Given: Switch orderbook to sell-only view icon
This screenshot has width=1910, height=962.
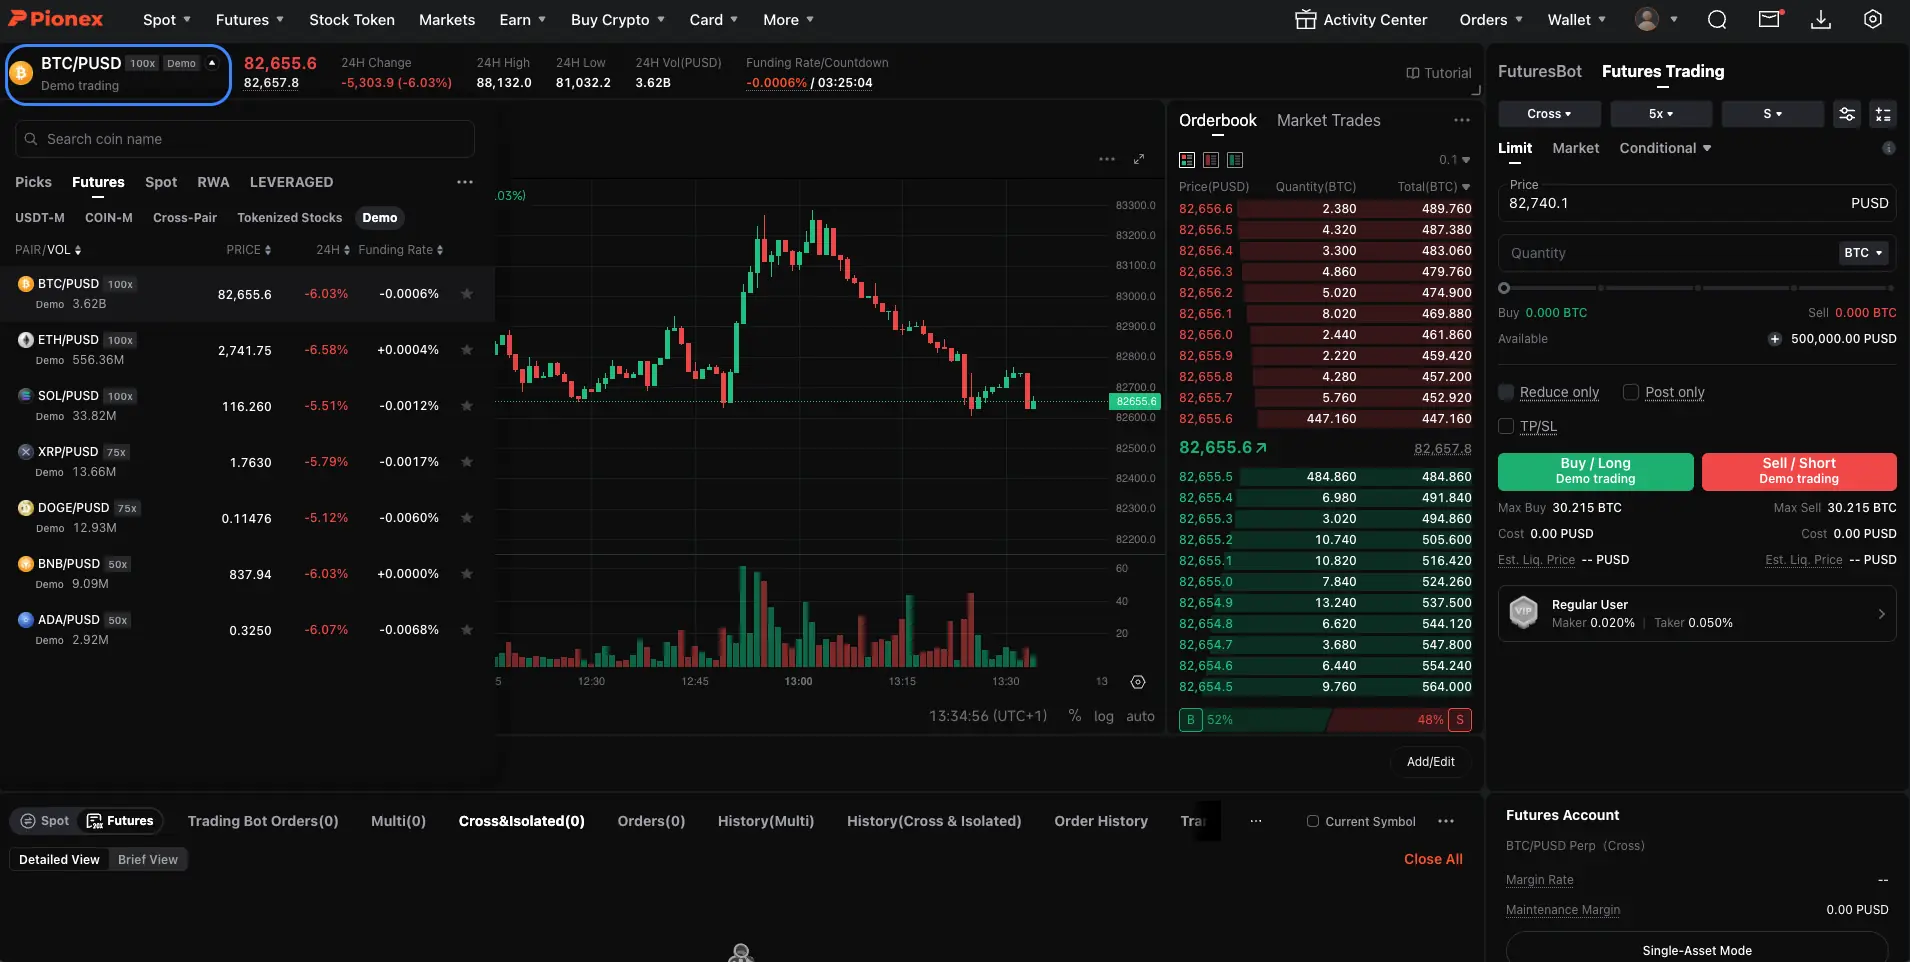Looking at the screenshot, I should click(x=1211, y=160).
